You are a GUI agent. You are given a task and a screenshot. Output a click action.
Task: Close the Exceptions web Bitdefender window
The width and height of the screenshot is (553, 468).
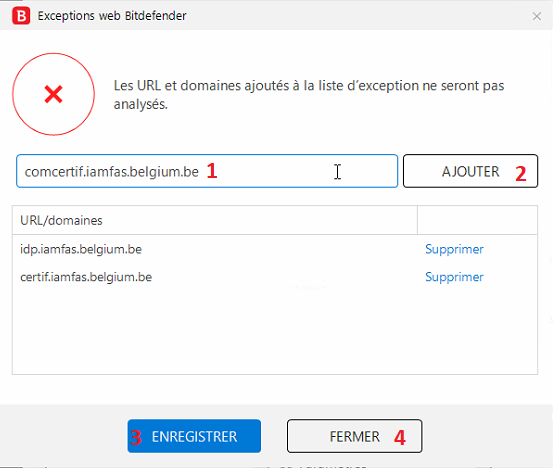coord(536,16)
